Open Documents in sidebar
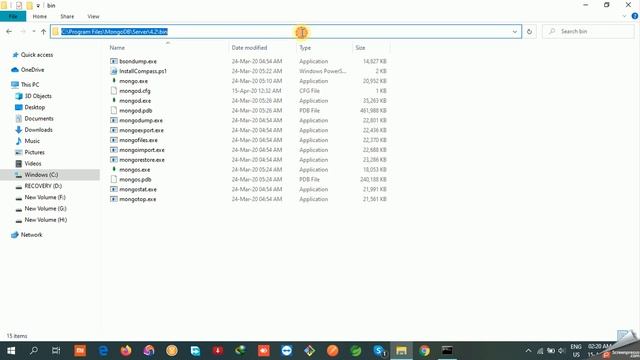The height and width of the screenshot is (360, 640). (39, 118)
